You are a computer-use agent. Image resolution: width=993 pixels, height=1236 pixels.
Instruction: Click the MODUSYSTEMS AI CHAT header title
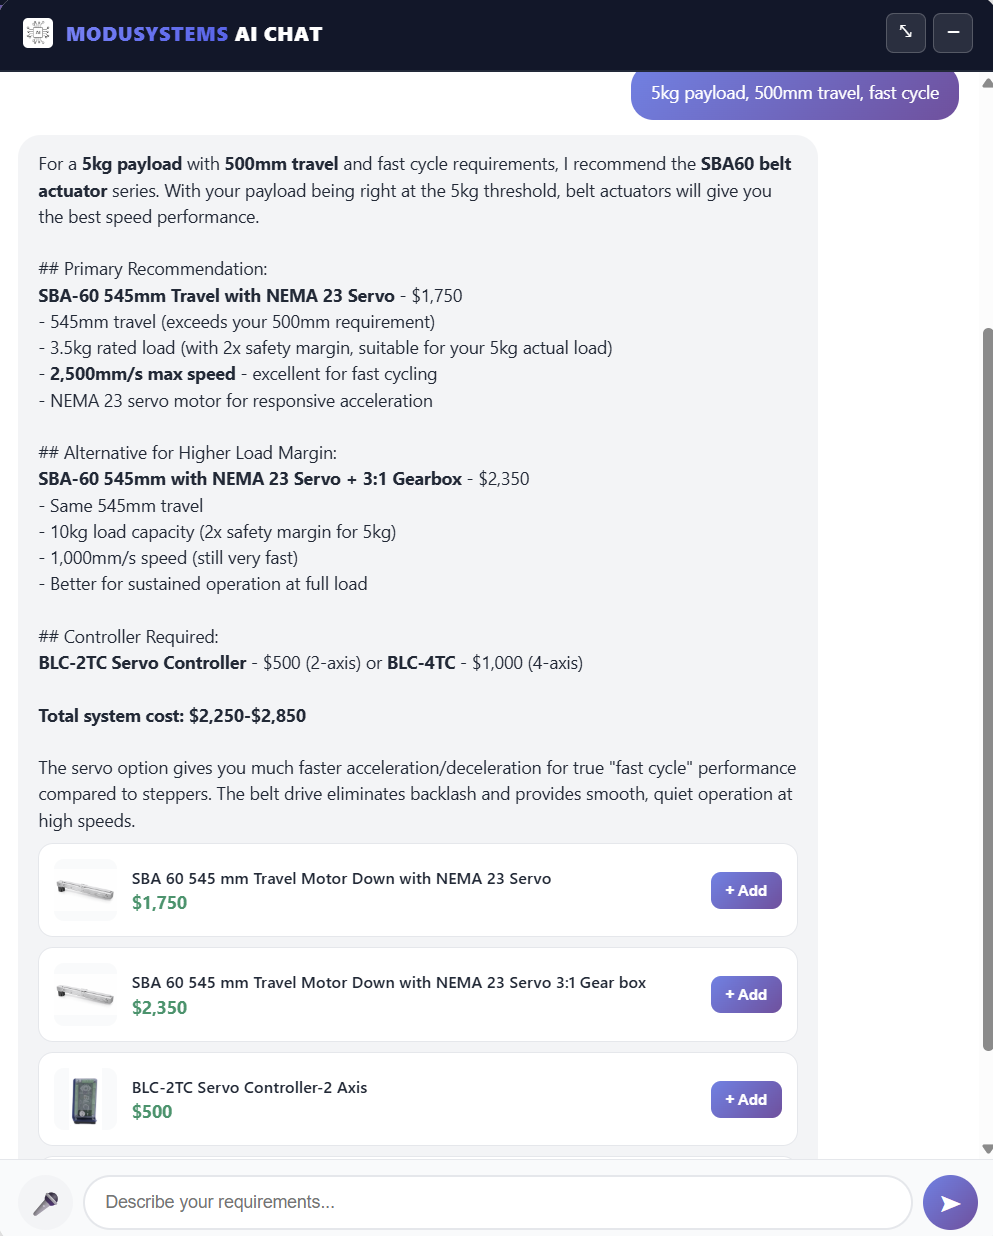click(x=194, y=34)
